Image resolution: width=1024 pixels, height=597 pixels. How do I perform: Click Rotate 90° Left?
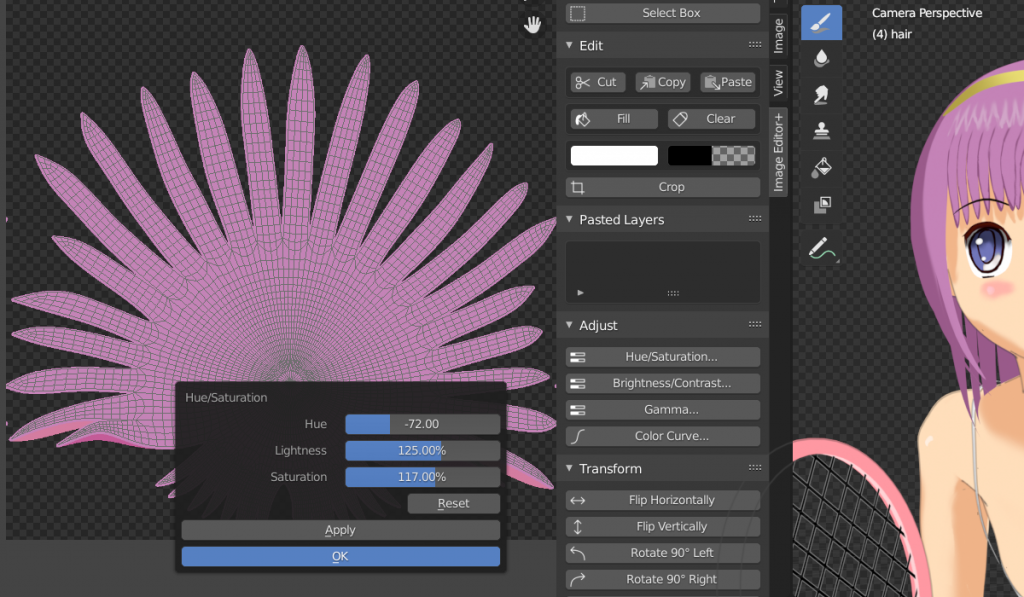click(663, 553)
